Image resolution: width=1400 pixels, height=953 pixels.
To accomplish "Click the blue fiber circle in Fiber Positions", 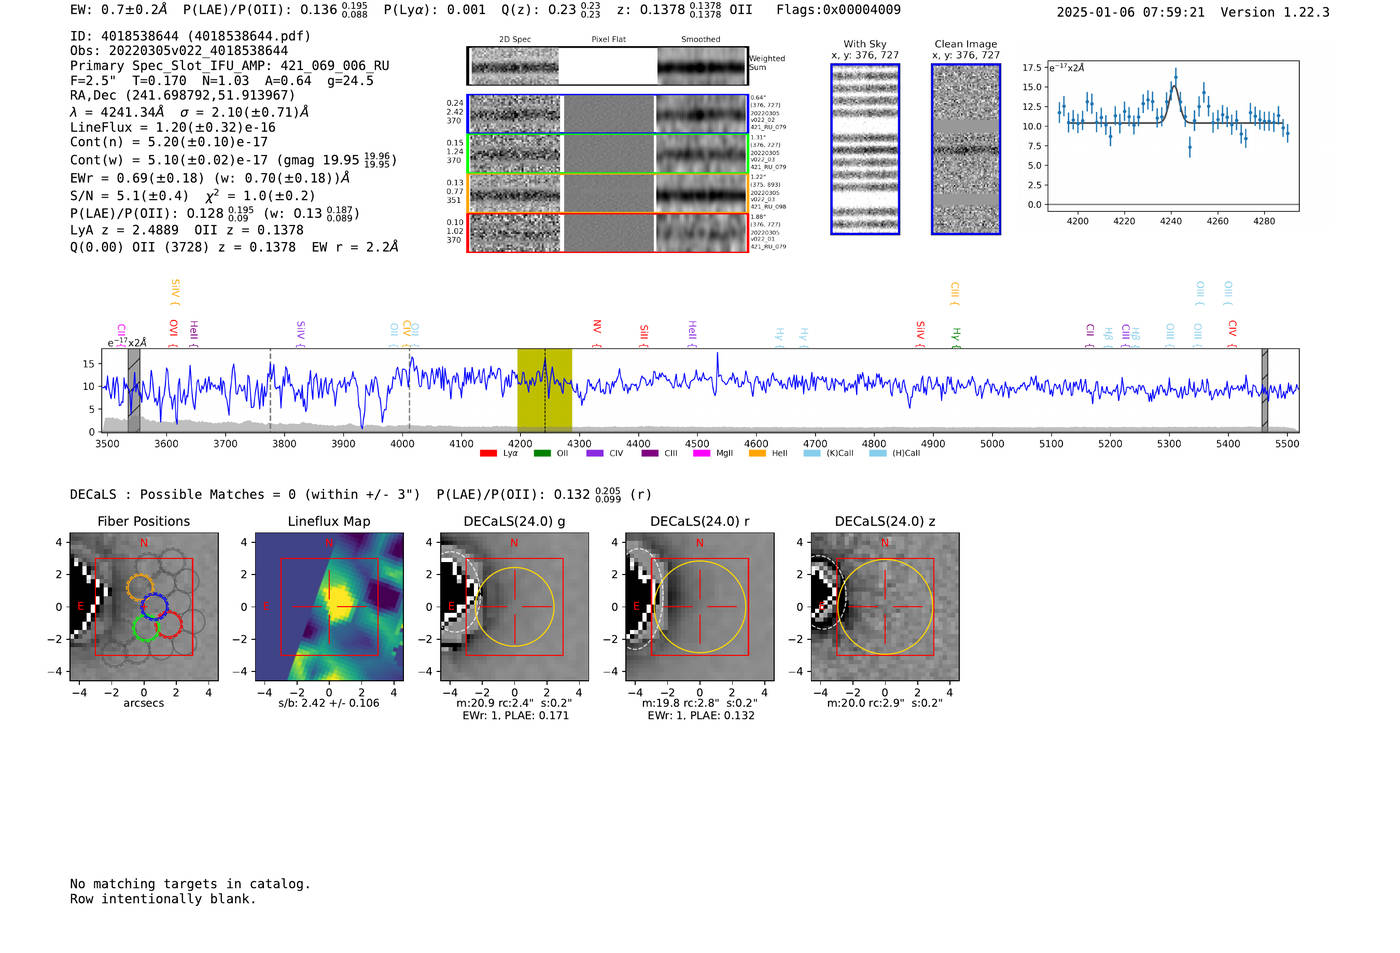I will pyautogui.click(x=154, y=606).
